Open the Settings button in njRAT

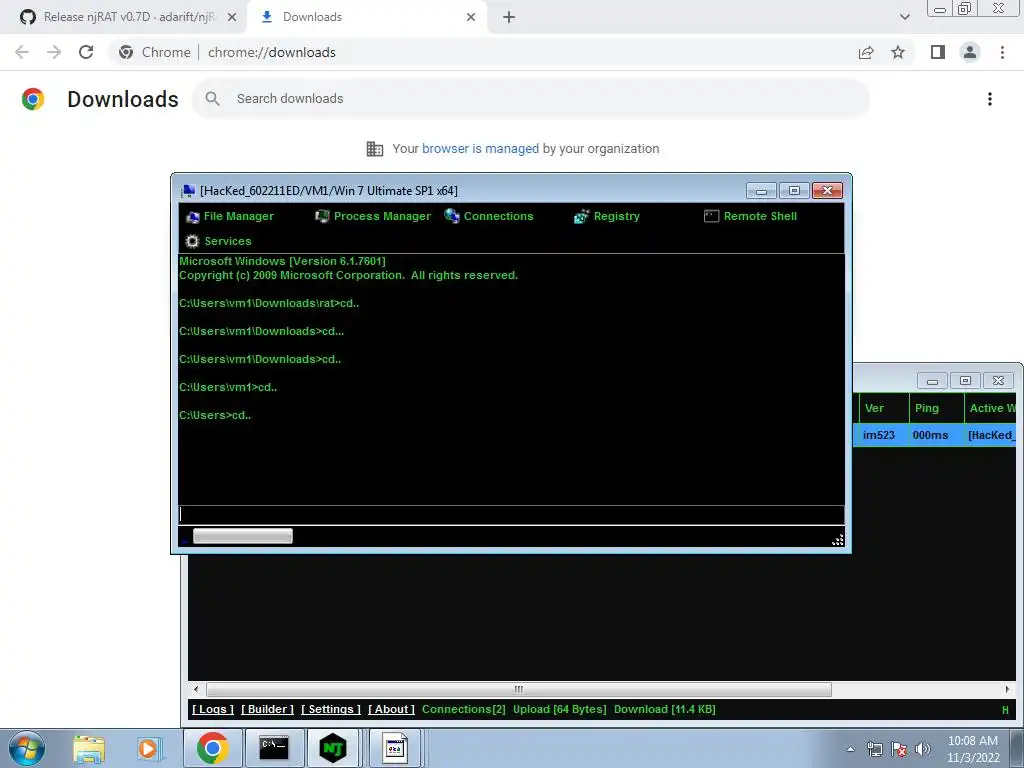coord(331,709)
